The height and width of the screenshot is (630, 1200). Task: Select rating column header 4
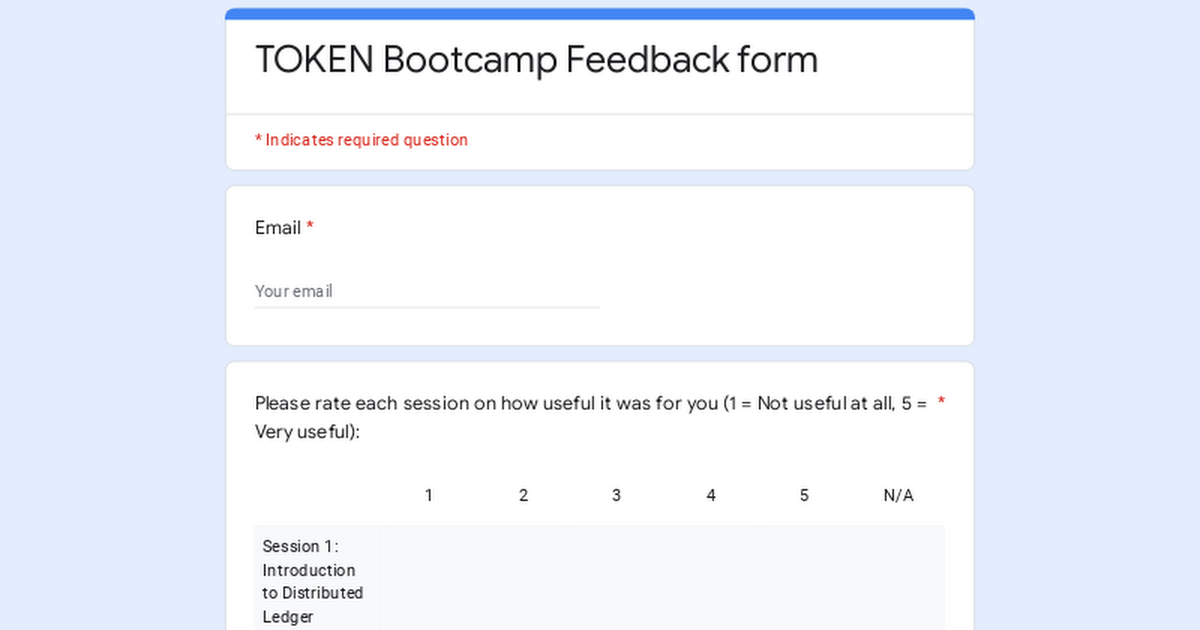tap(711, 495)
